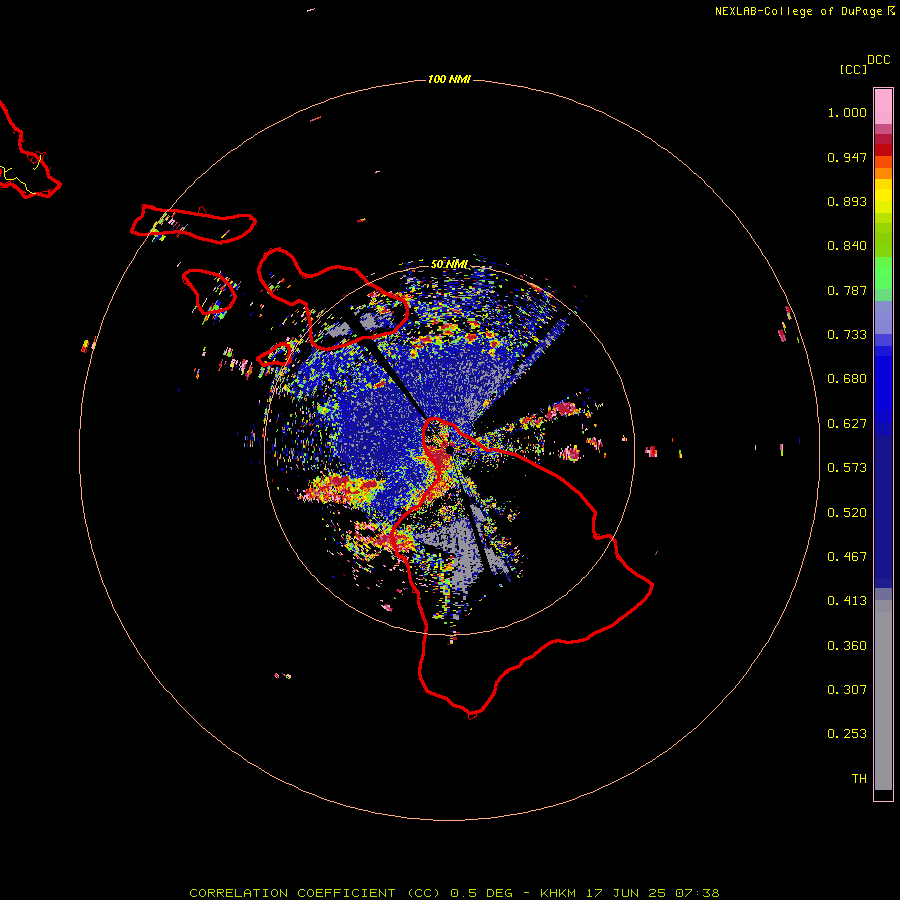Click the Correlation Coefficient caption at bottom
This screenshot has width=900, height=900.
(x=454, y=893)
